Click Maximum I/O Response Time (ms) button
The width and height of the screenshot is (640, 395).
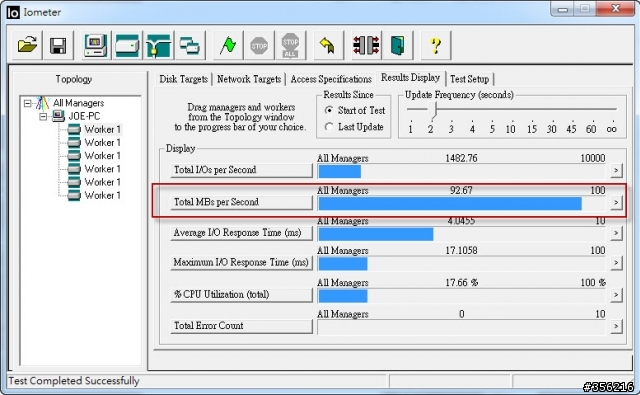coord(241,262)
